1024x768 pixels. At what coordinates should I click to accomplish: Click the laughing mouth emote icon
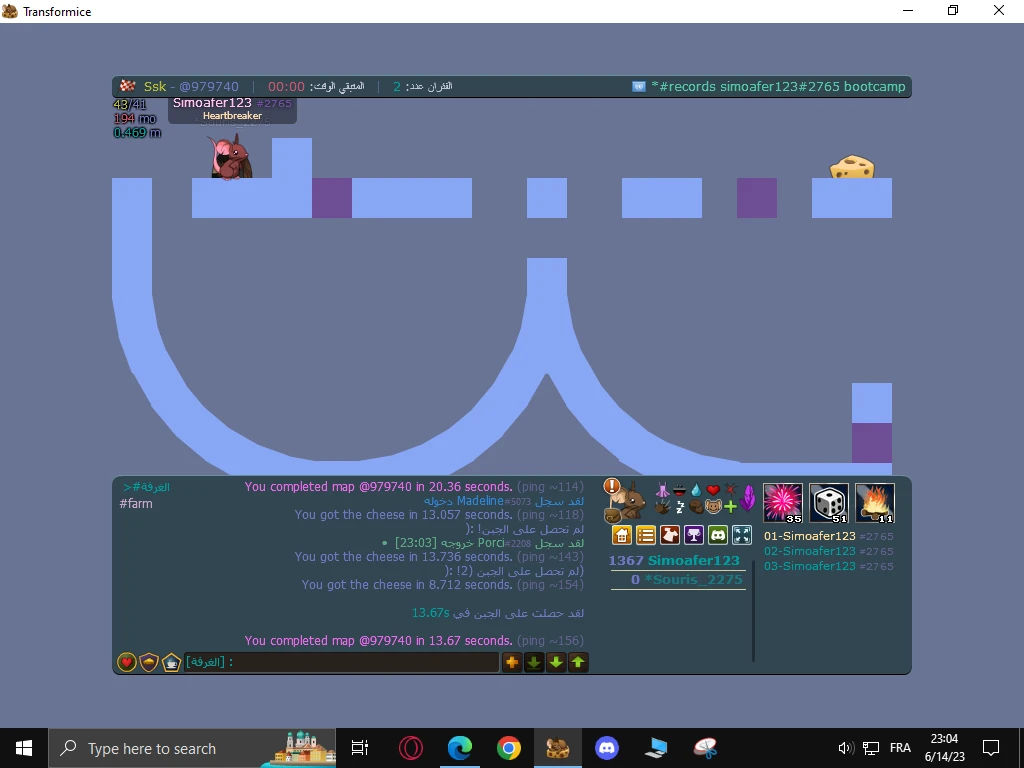coord(680,490)
